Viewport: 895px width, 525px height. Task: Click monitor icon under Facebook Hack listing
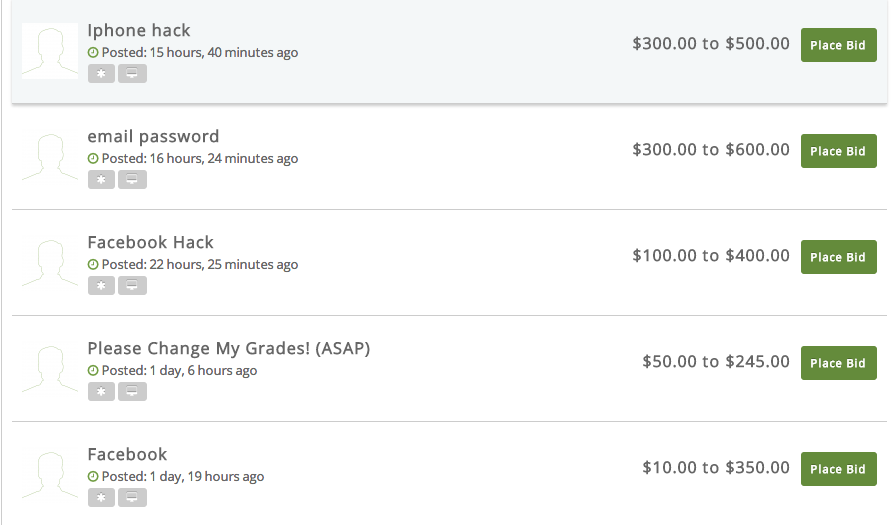[132, 285]
